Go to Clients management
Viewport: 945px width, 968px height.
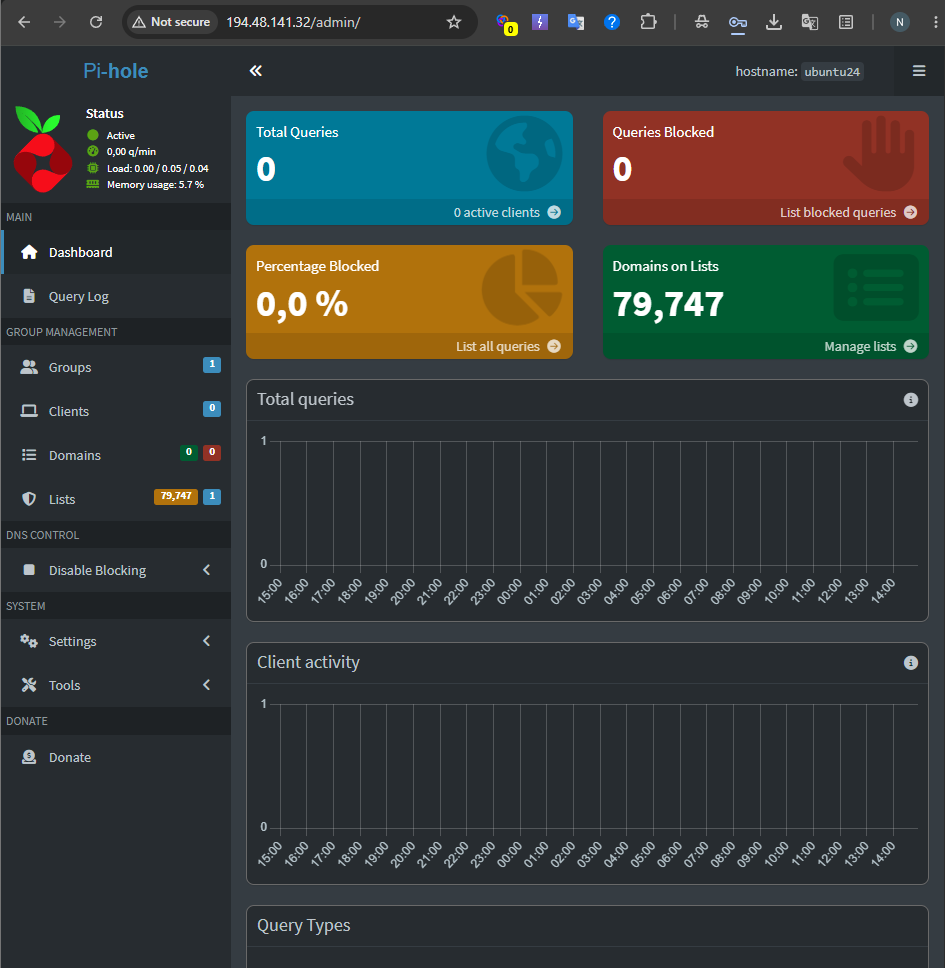coord(116,411)
